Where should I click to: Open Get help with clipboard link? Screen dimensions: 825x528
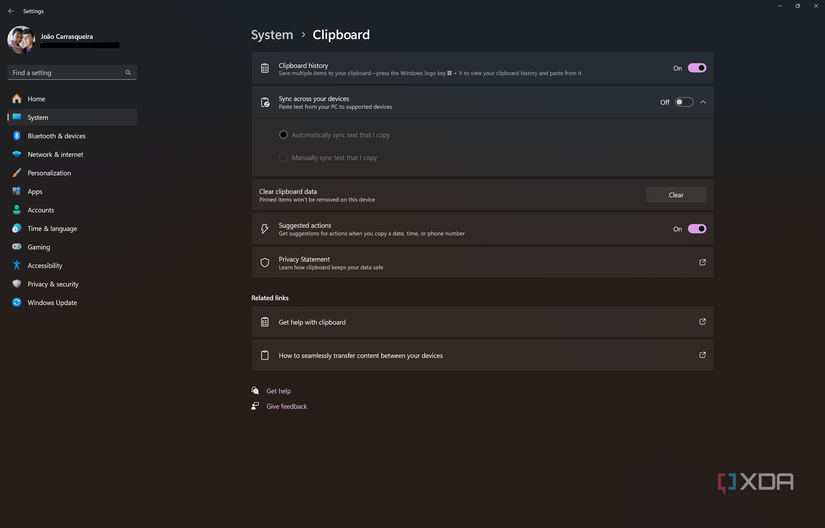(x=482, y=322)
